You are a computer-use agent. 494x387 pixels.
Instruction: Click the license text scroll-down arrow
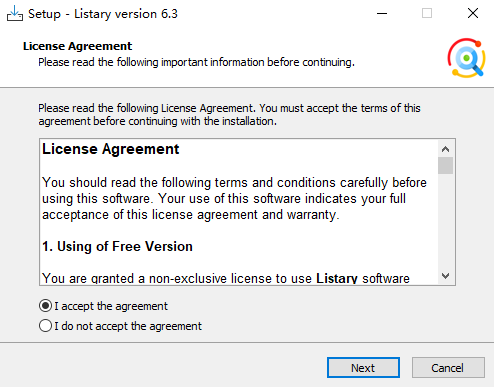pyautogui.click(x=445, y=276)
